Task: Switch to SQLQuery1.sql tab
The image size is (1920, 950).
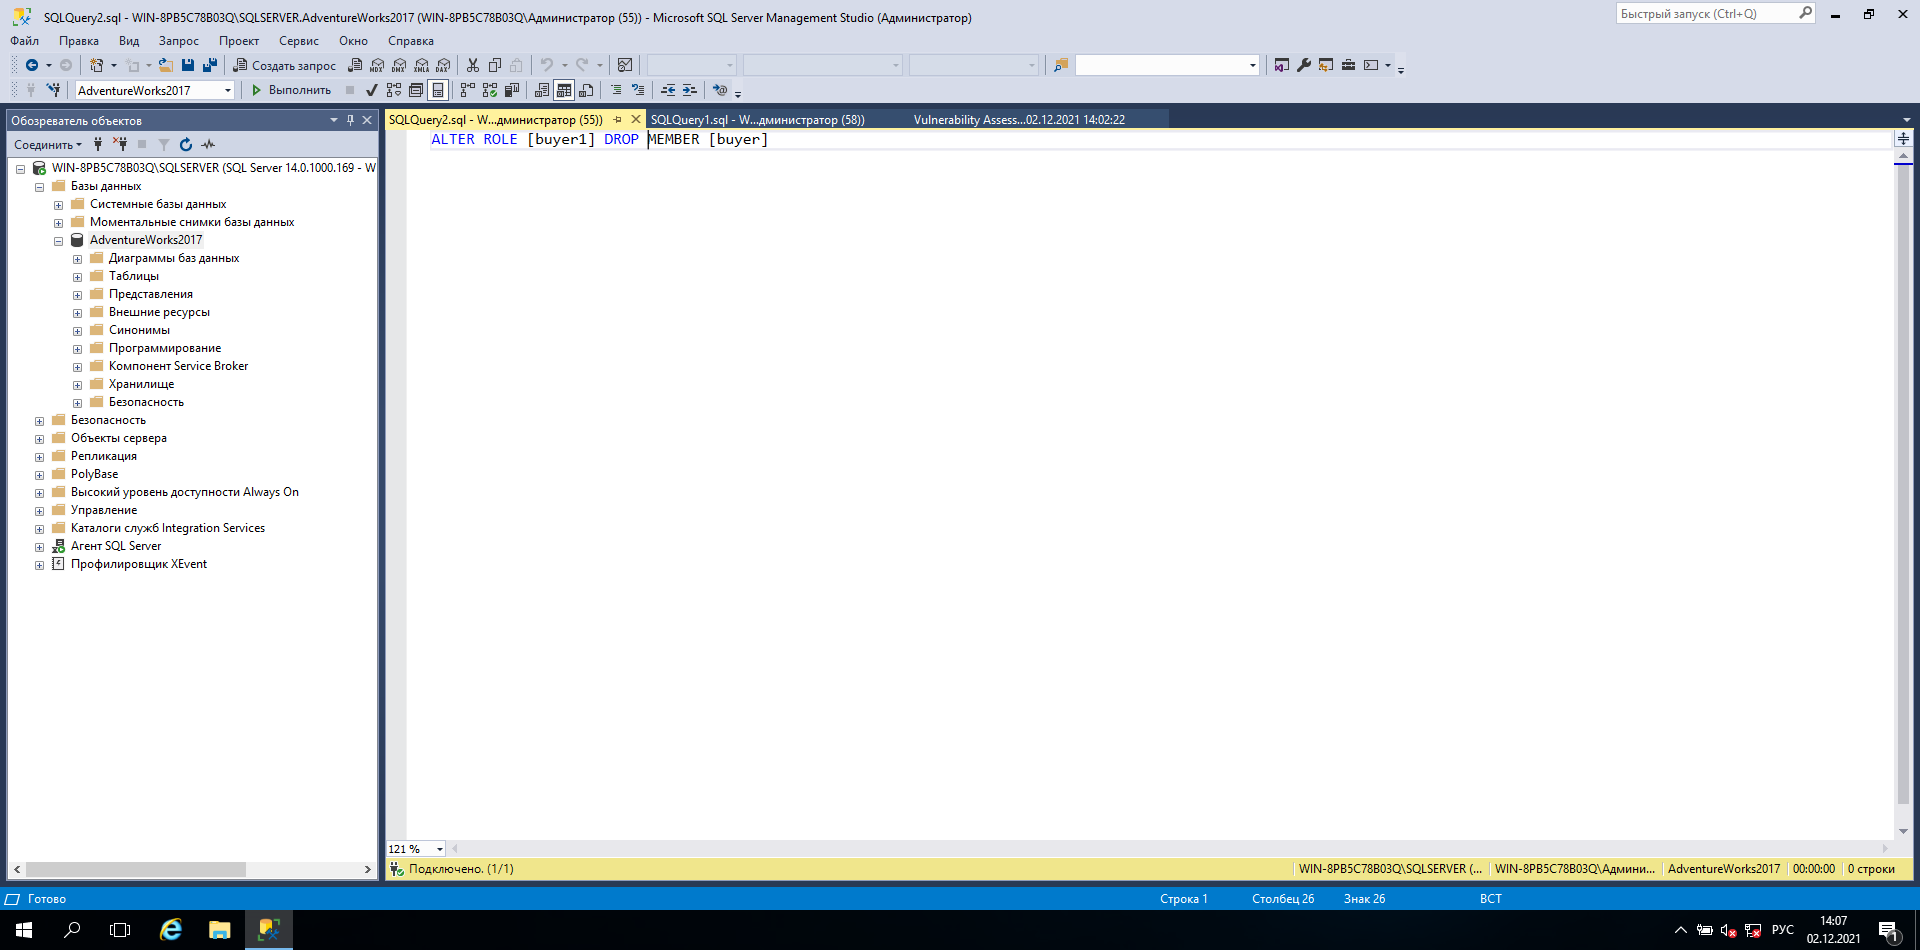Action: 757,119
